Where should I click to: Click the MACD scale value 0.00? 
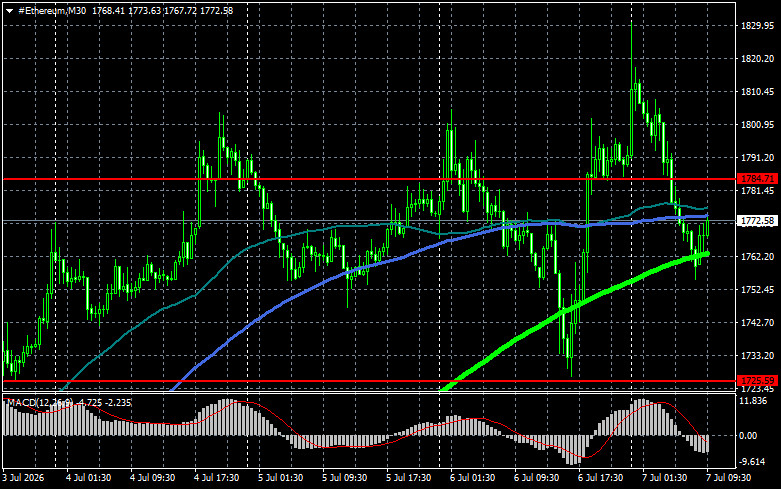coord(749,436)
